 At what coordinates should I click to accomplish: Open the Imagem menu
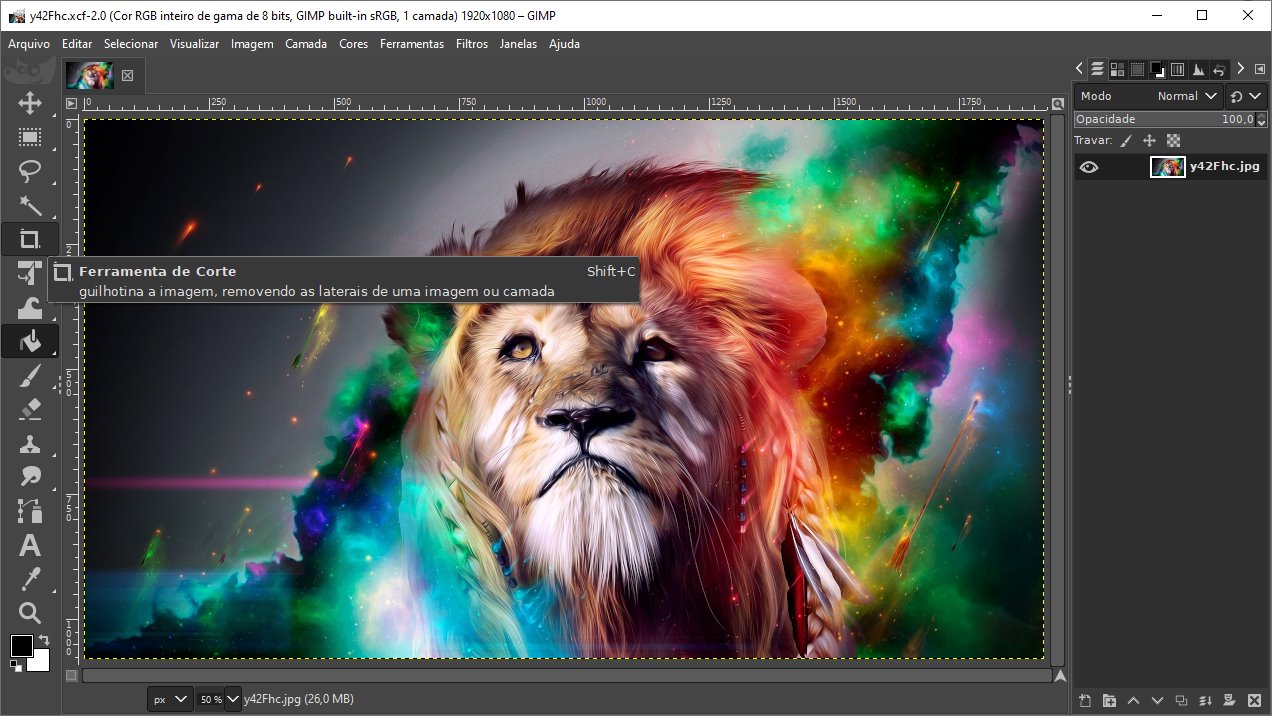[252, 44]
